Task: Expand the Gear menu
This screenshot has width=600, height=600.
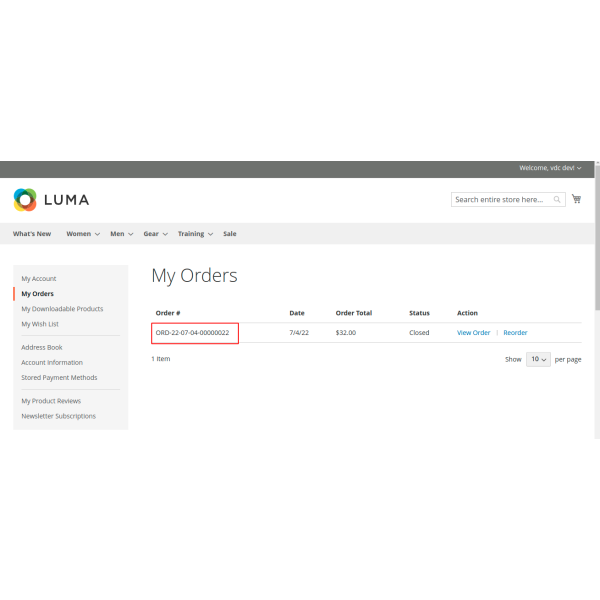Action: point(155,234)
